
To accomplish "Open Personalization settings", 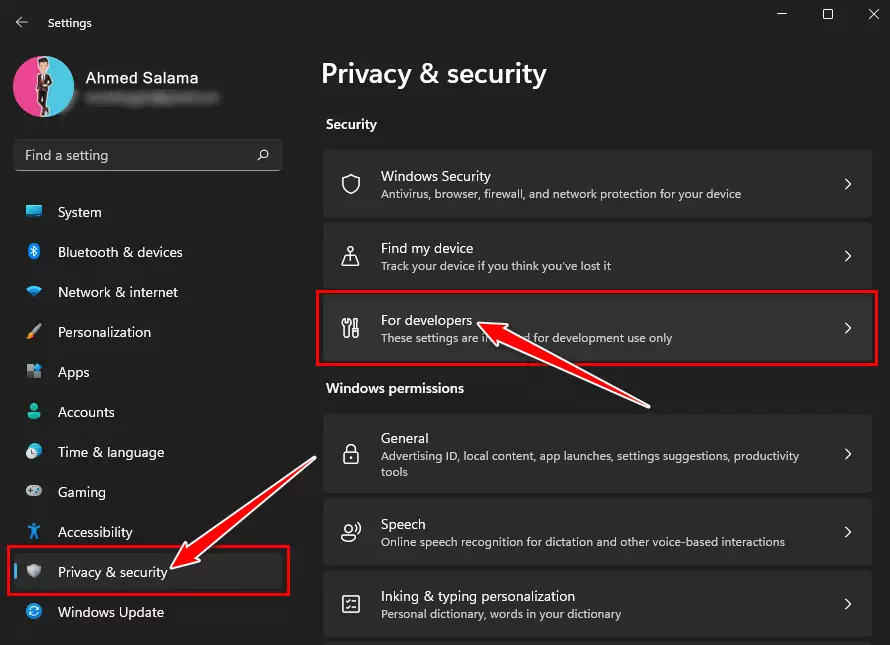I will pos(148,332).
